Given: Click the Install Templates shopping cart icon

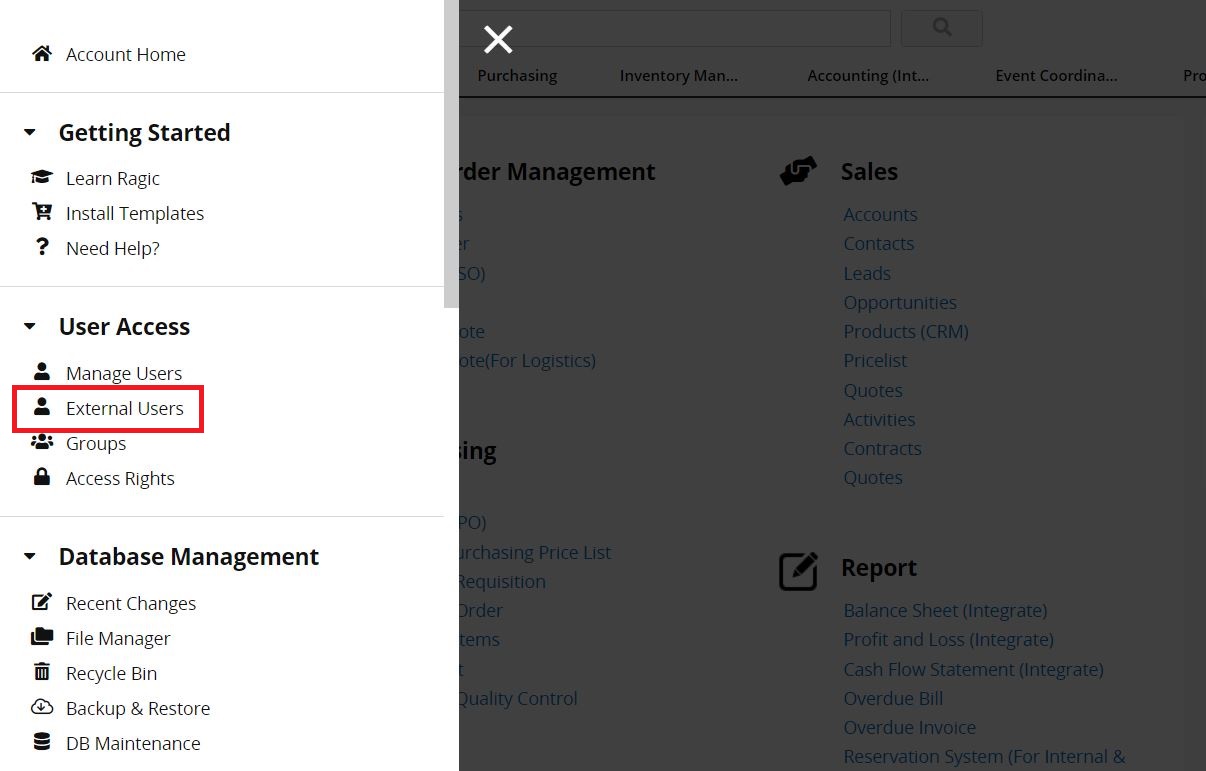Looking at the screenshot, I should (x=41, y=211).
